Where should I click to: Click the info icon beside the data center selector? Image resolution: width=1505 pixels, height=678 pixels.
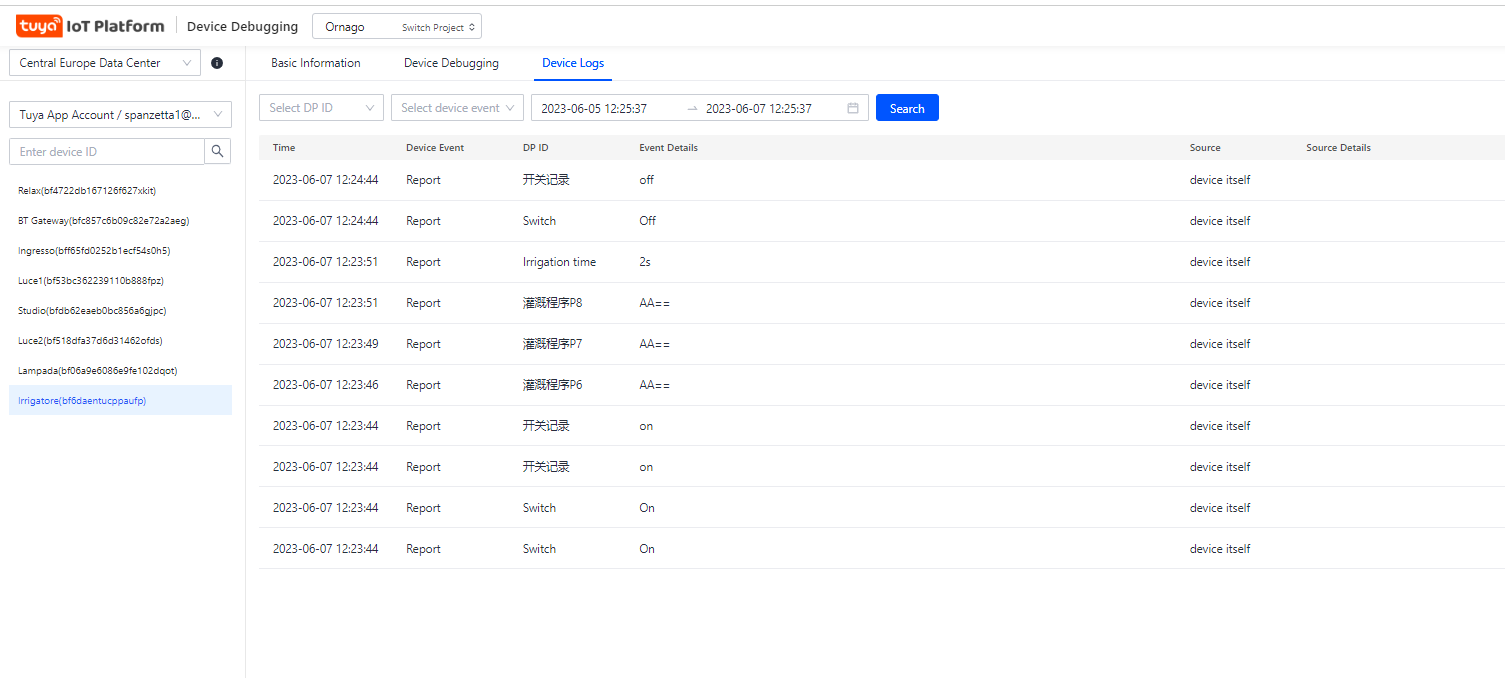pos(217,62)
